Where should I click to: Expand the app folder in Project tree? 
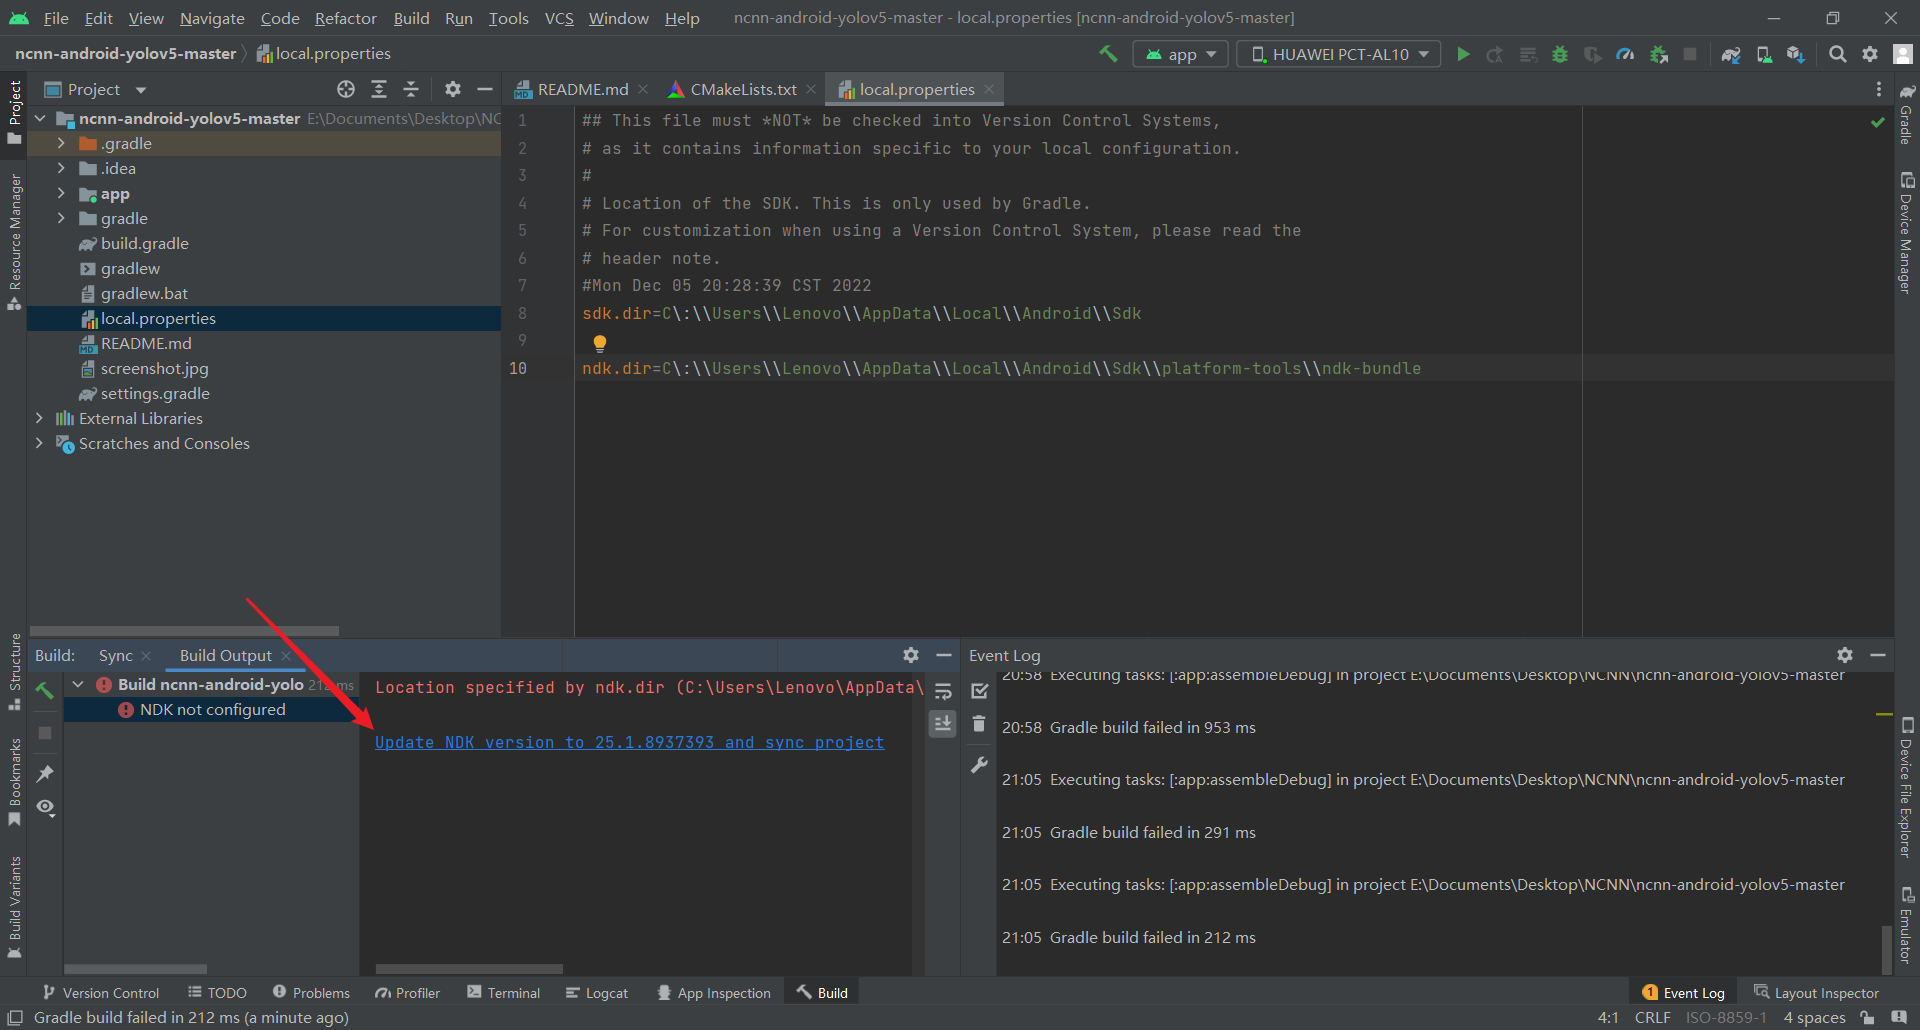click(62, 193)
